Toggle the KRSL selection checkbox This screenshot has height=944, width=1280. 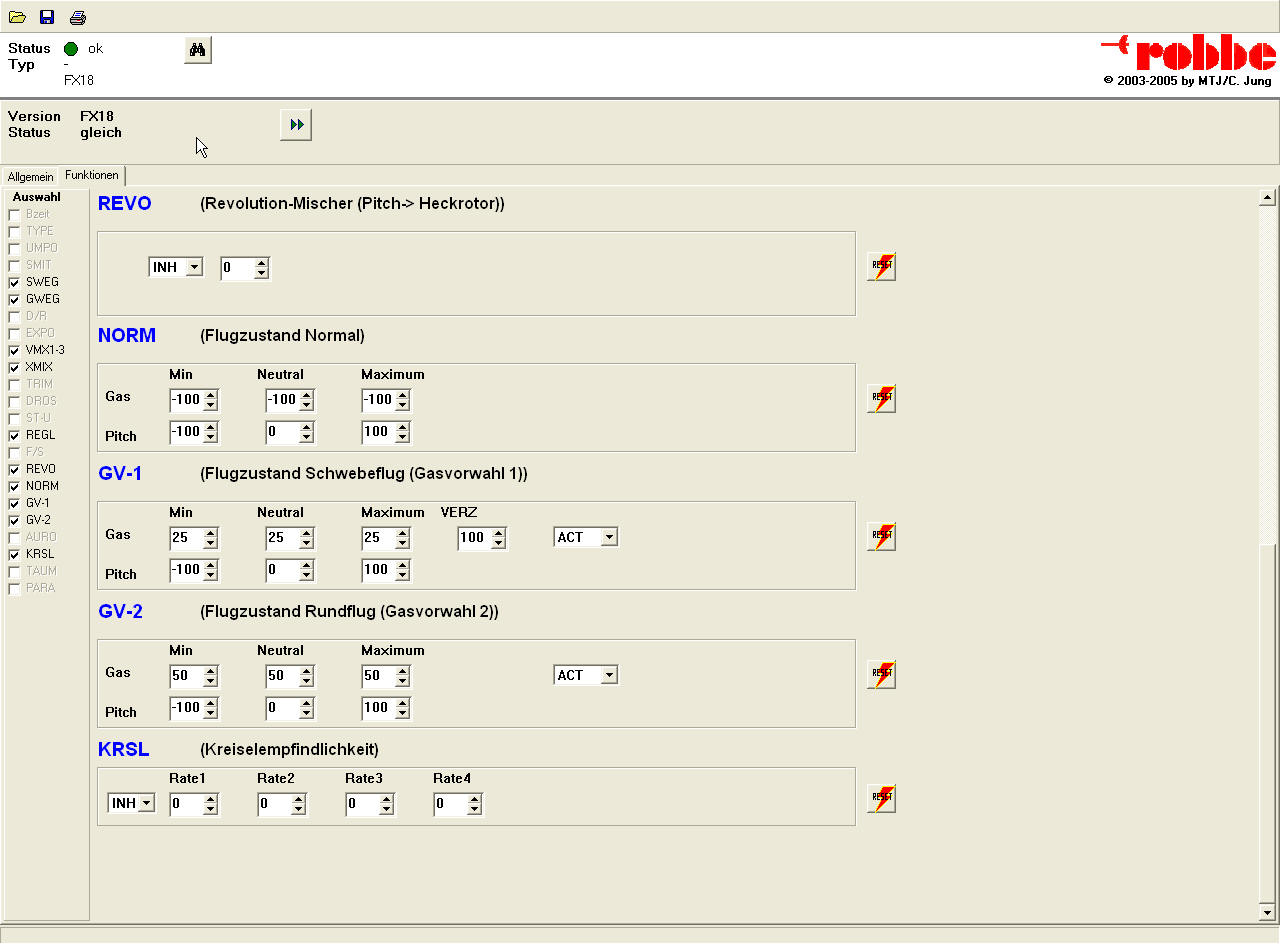[x=13, y=554]
